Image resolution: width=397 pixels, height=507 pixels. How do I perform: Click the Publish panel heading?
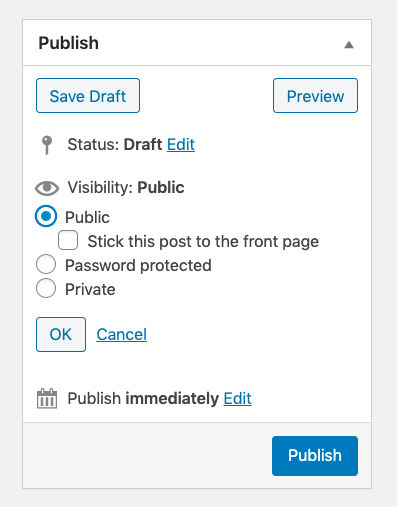click(x=69, y=43)
